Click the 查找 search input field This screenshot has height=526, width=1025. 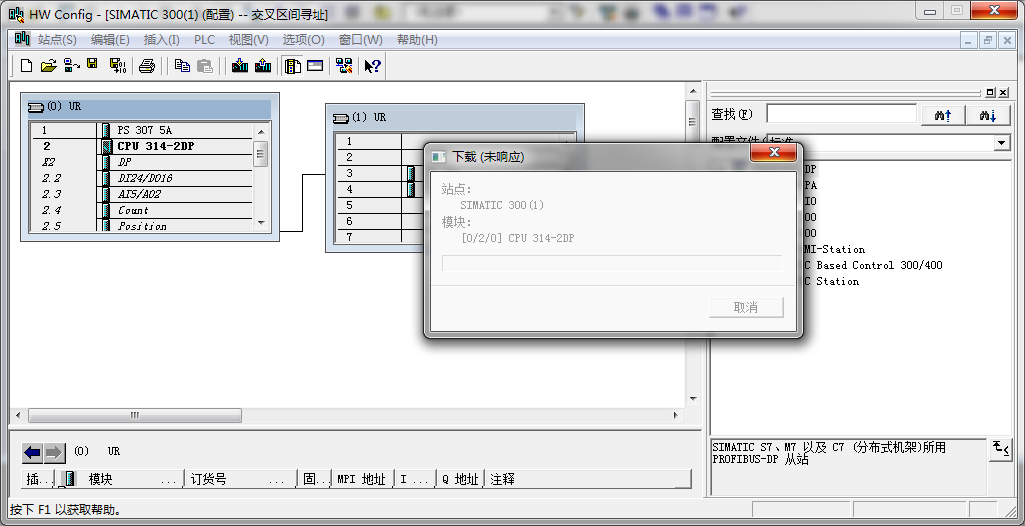tap(842, 114)
